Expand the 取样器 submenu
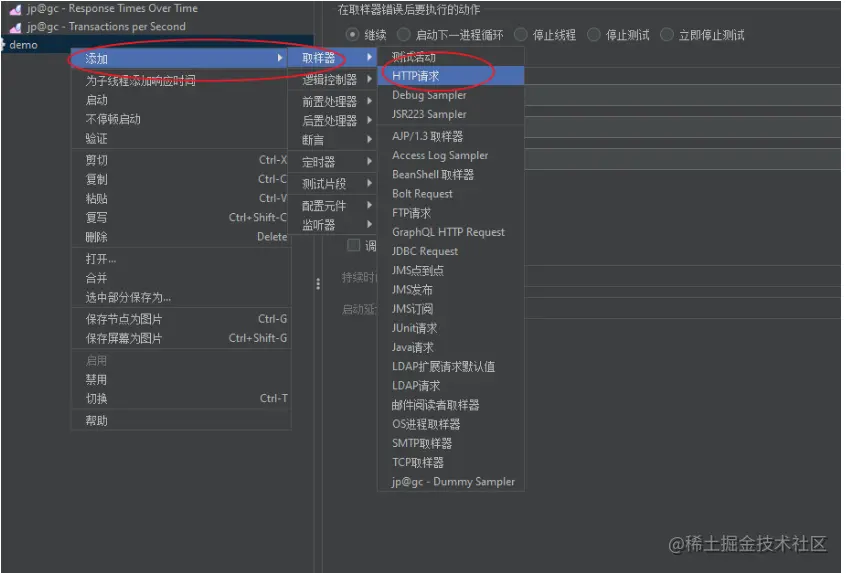This screenshot has width=846, height=573. [332, 57]
